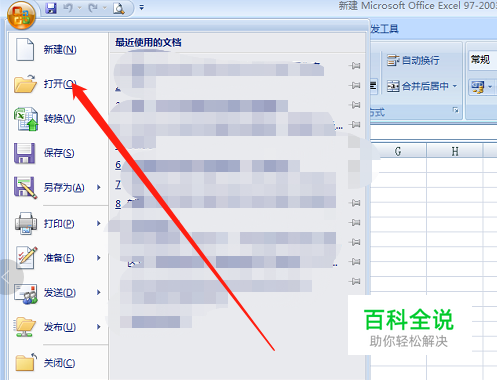The image size is (497, 380).
Task: Expand the 发送 submenu arrow
Action: 99,292
